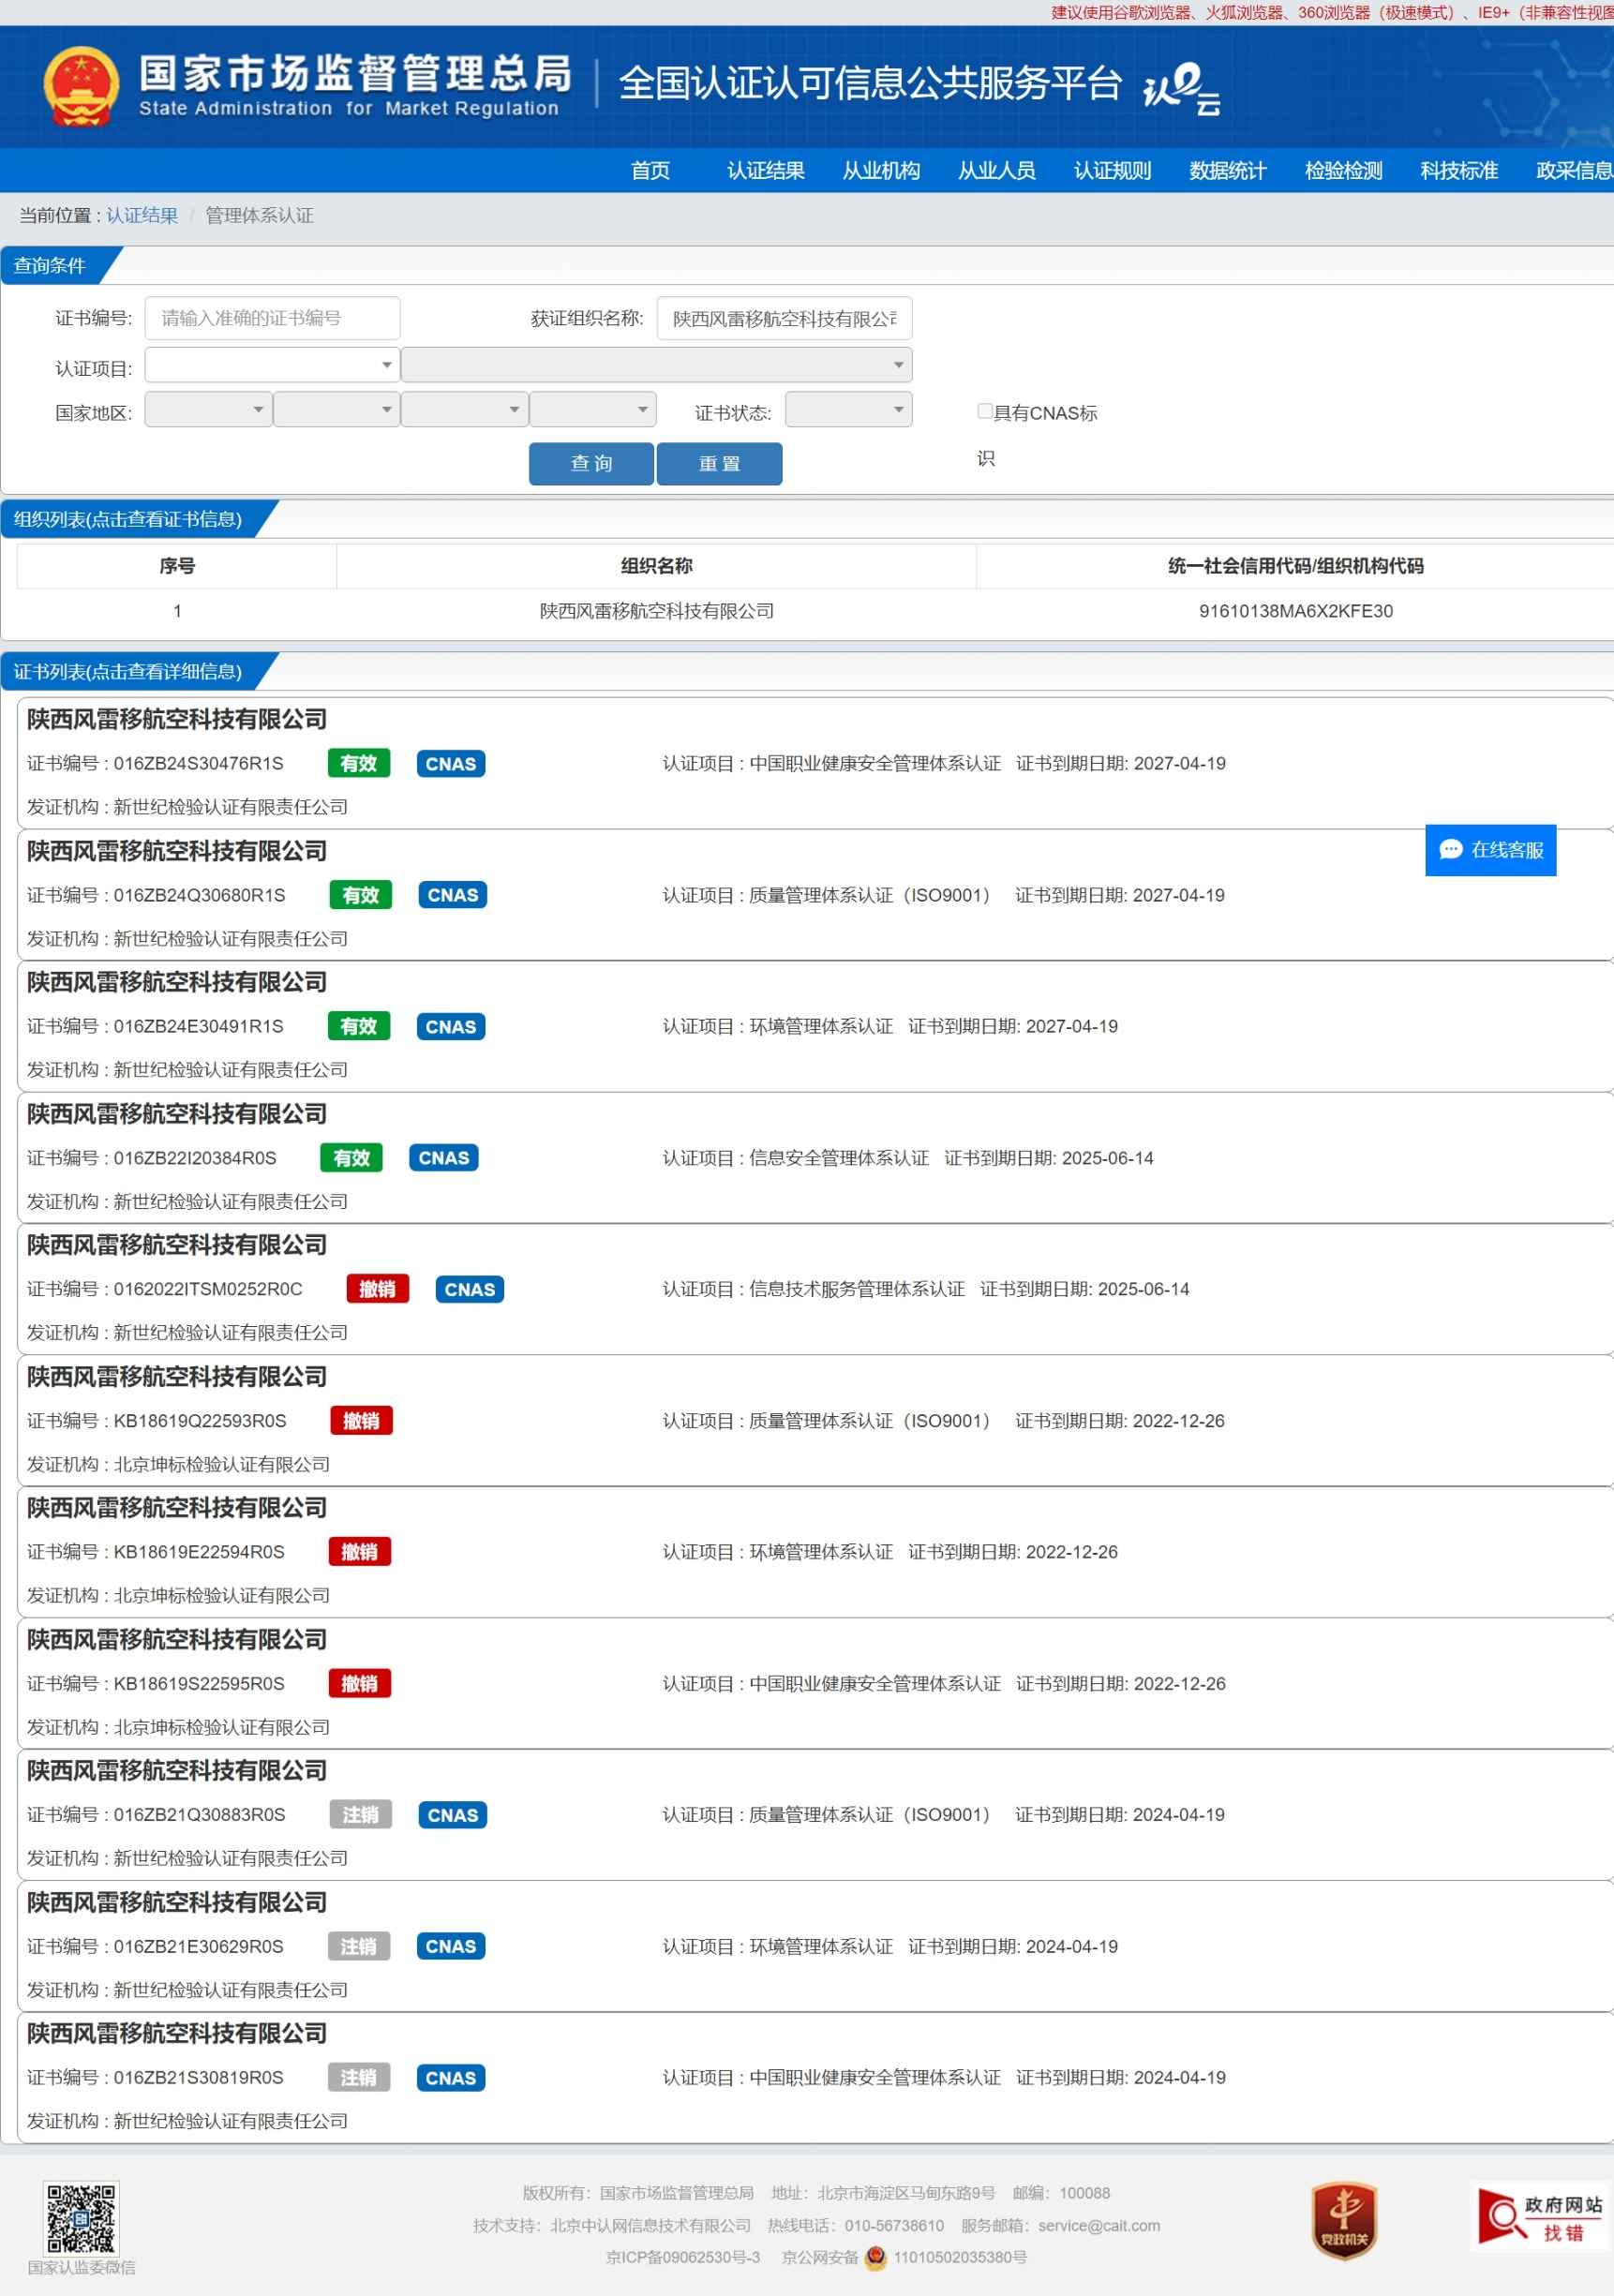
Task: Open 检验检测 navigation menu item
Action: coord(1344,171)
